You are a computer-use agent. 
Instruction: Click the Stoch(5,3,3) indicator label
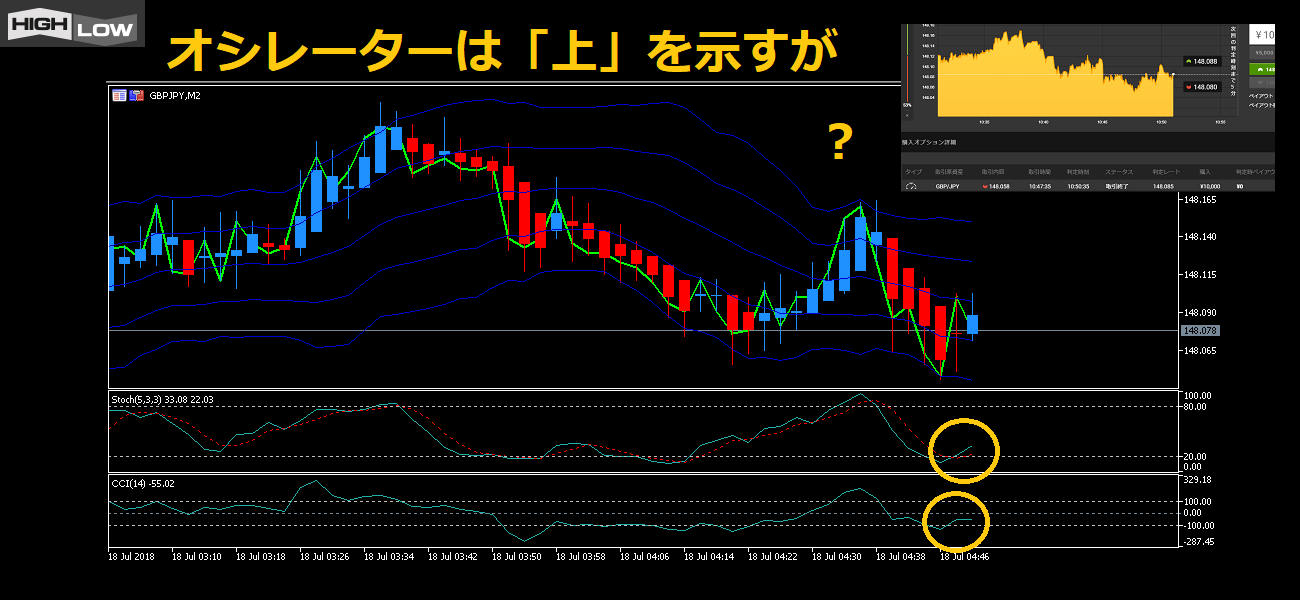click(x=160, y=399)
